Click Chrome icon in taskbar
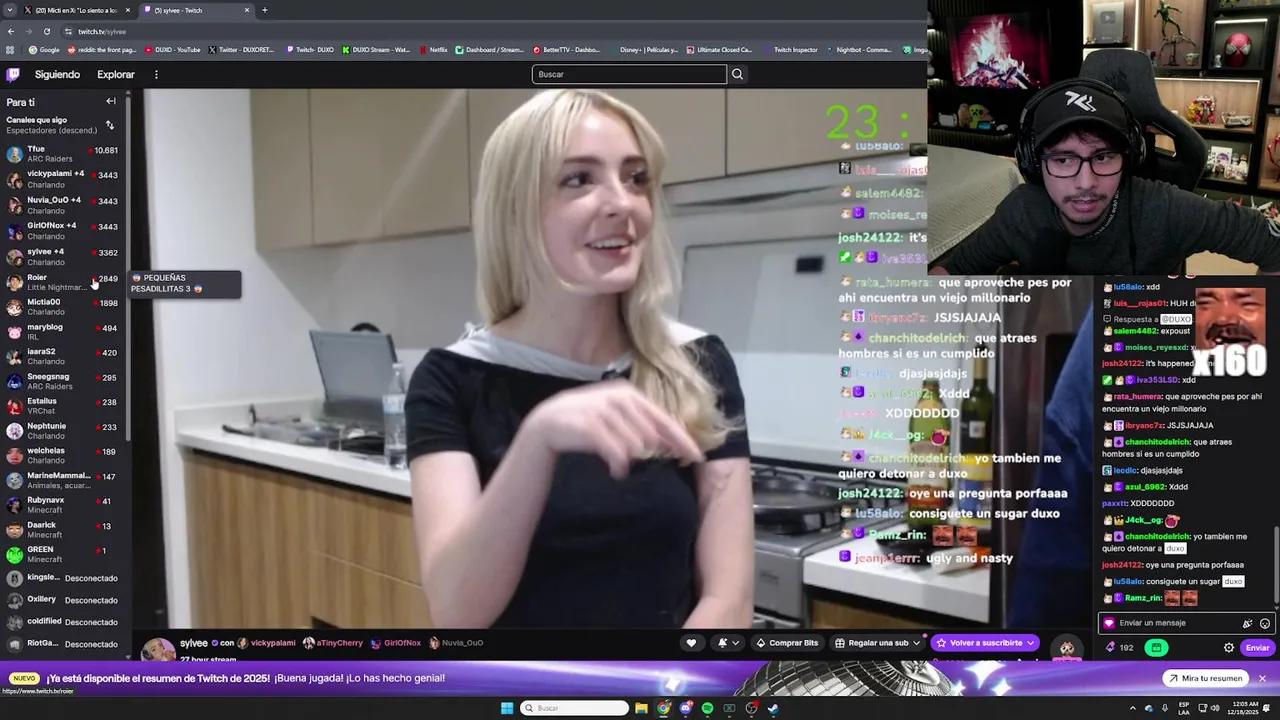 [663, 708]
